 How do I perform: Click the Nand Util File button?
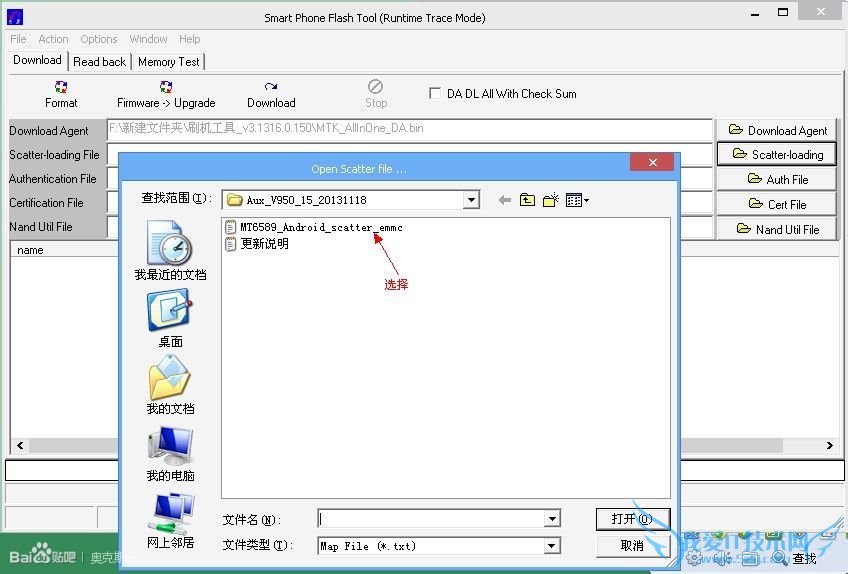click(x=777, y=229)
